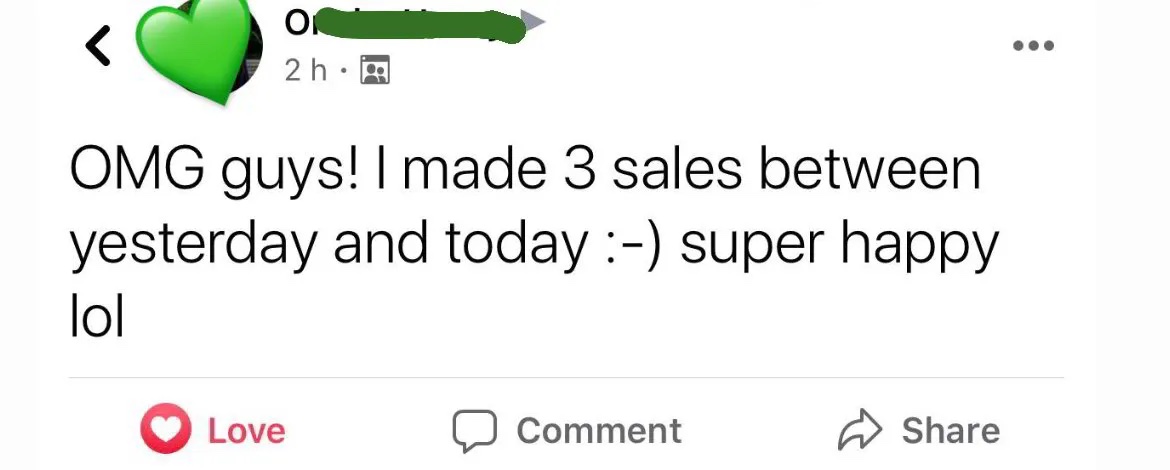Click the friends audience icon
1170x470 pixels.
375,70
